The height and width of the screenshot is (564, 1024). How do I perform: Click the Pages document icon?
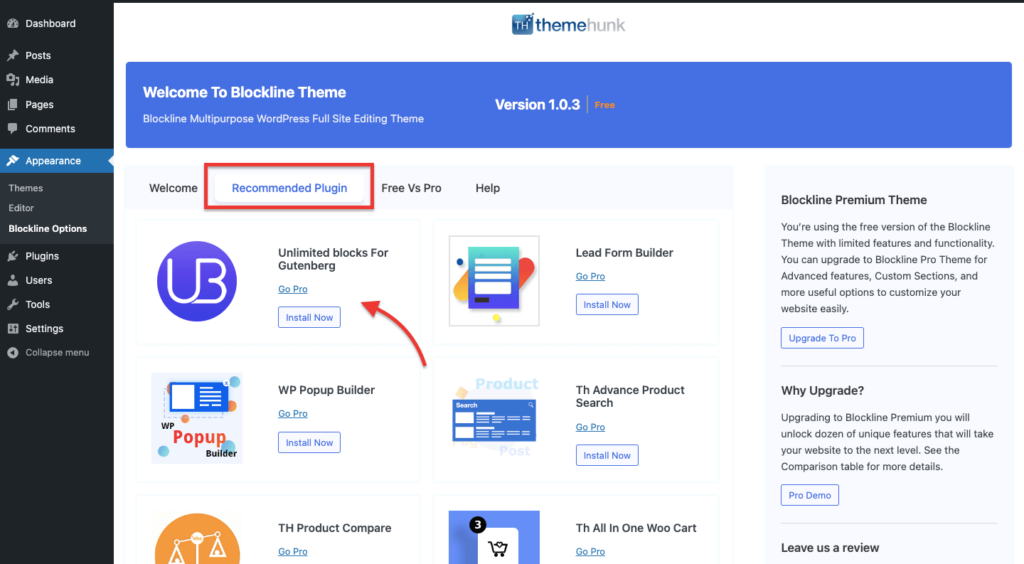tap(12, 104)
